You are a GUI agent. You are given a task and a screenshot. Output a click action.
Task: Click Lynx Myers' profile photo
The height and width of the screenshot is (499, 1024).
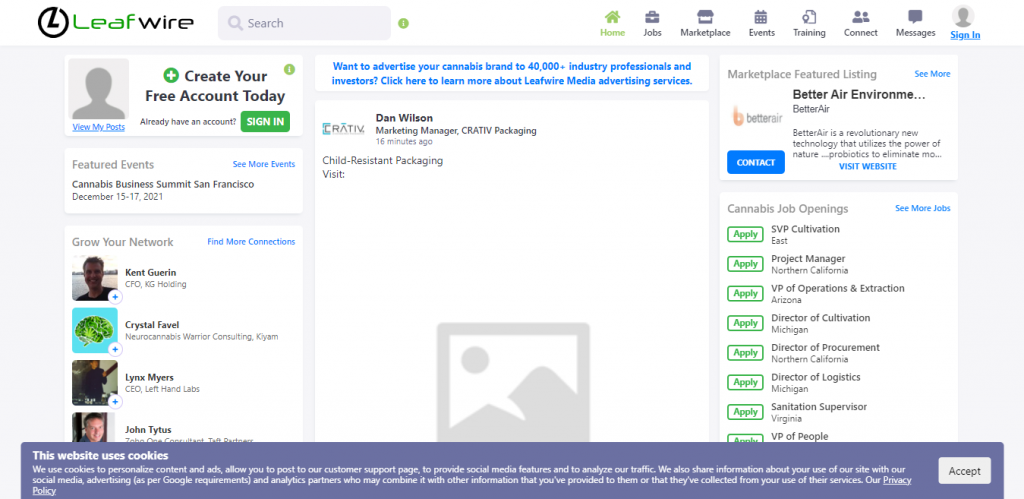tap(95, 383)
